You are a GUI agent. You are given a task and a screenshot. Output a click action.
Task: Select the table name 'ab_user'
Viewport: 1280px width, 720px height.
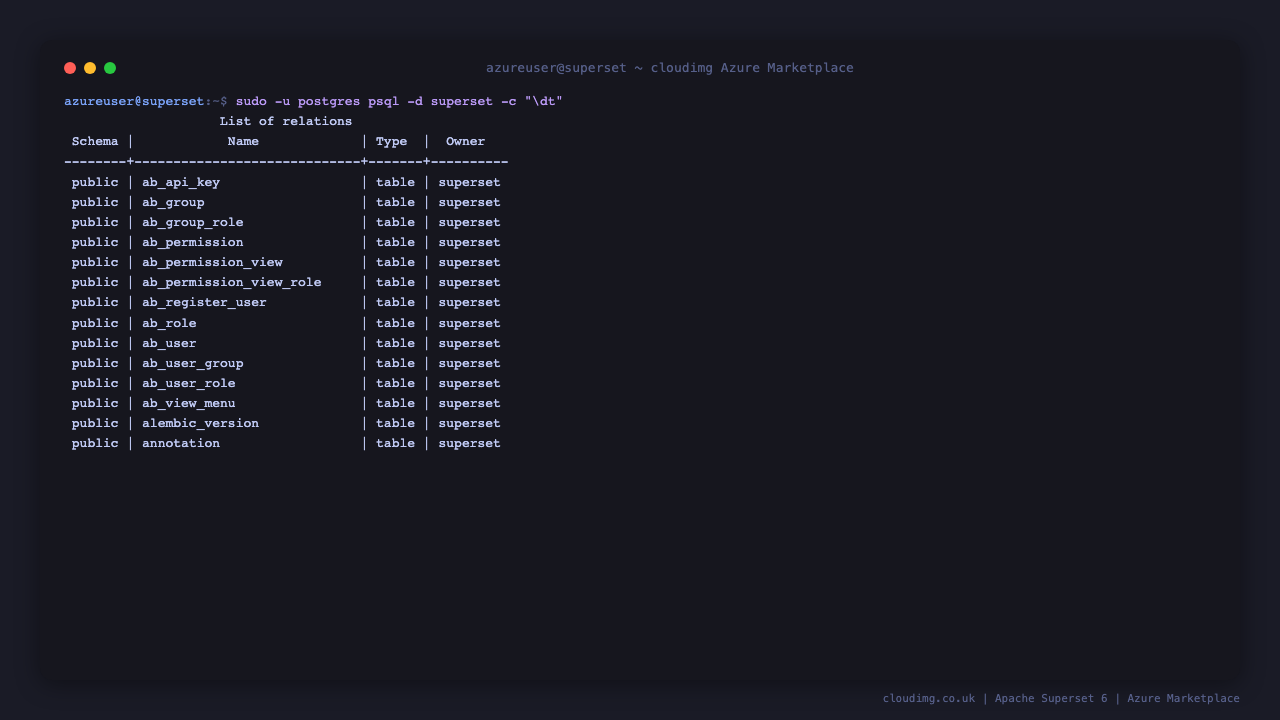click(169, 343)
